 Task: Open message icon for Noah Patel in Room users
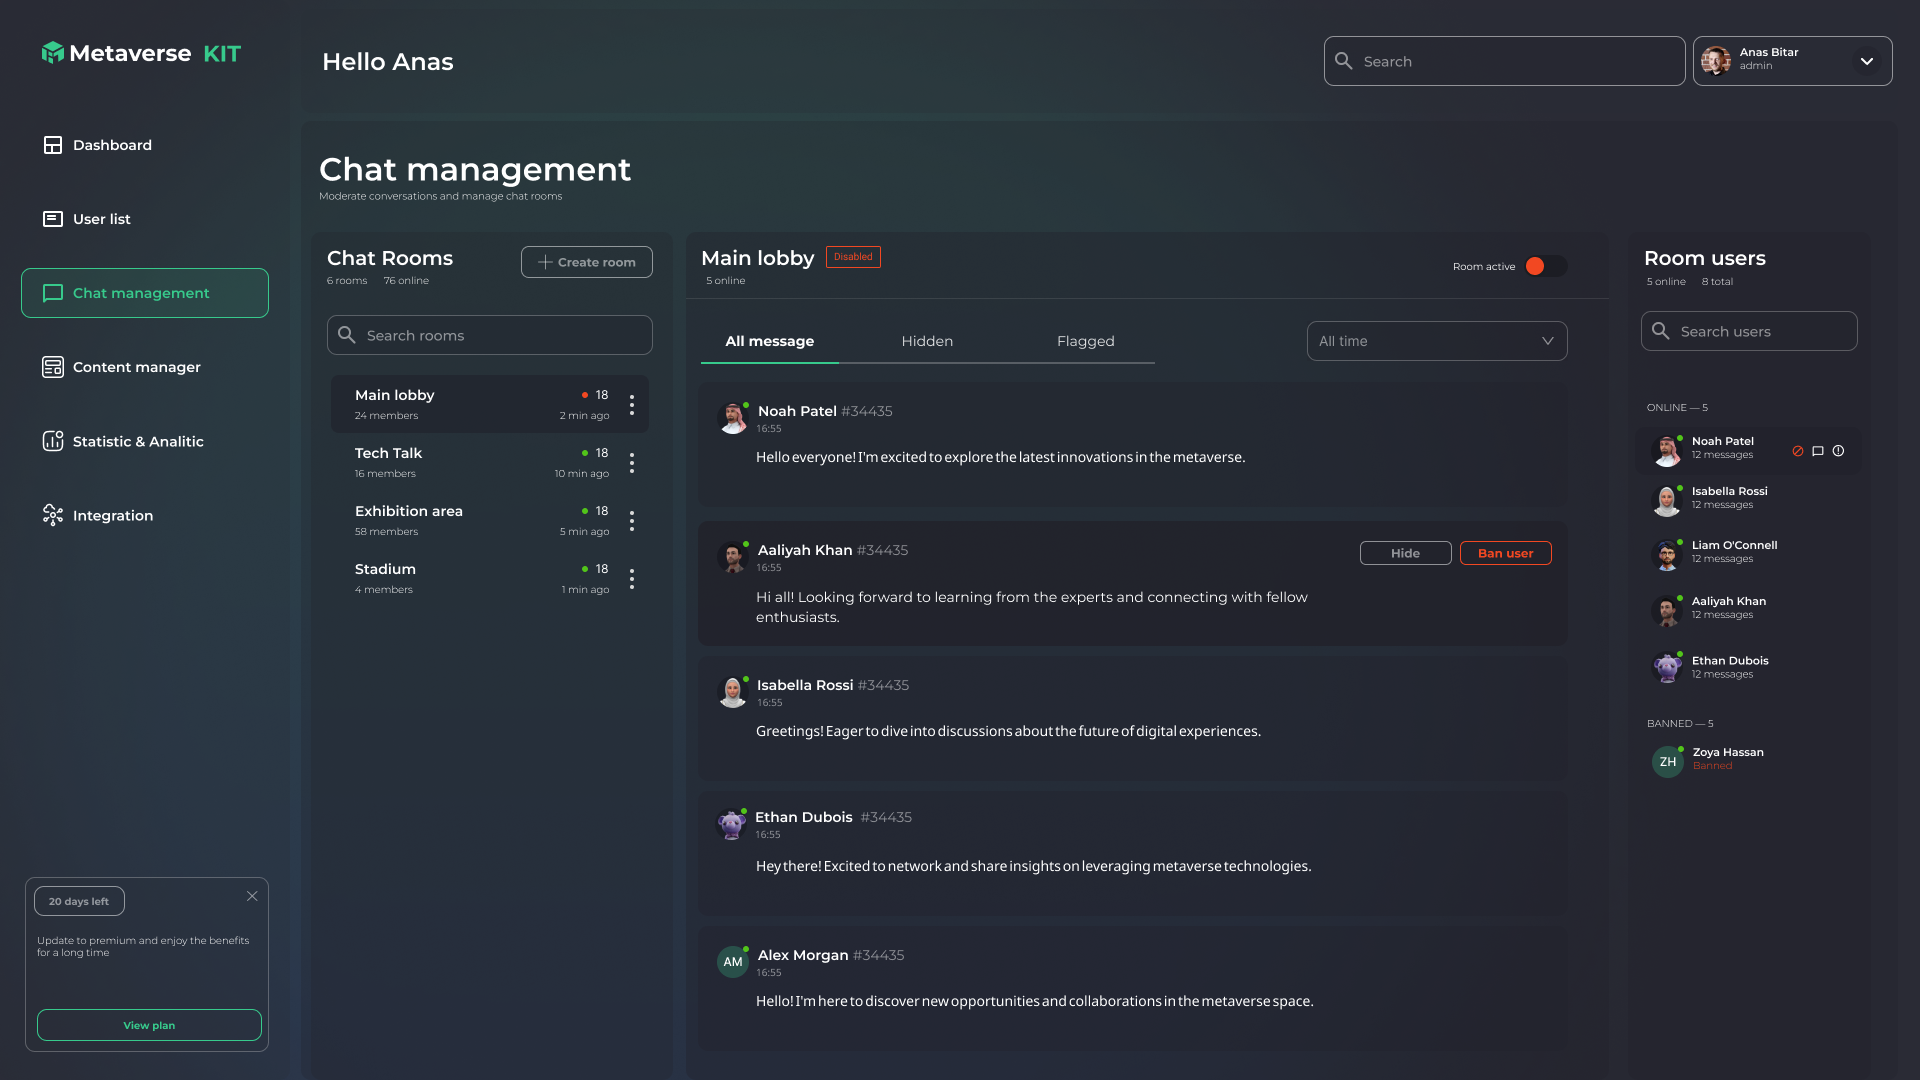coord(1818,451)
